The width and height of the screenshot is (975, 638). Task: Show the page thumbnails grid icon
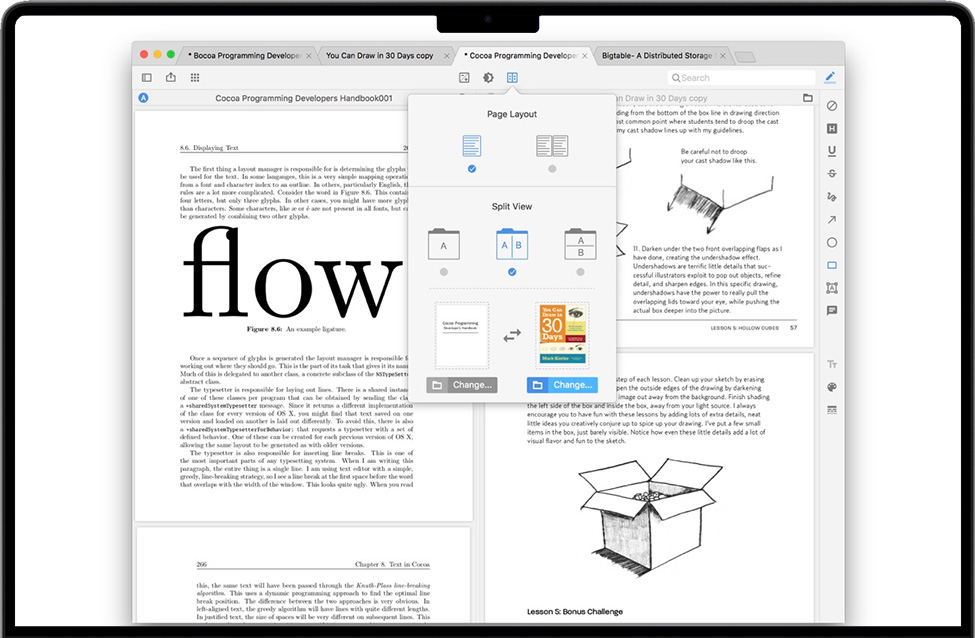(x=195, y=78)
